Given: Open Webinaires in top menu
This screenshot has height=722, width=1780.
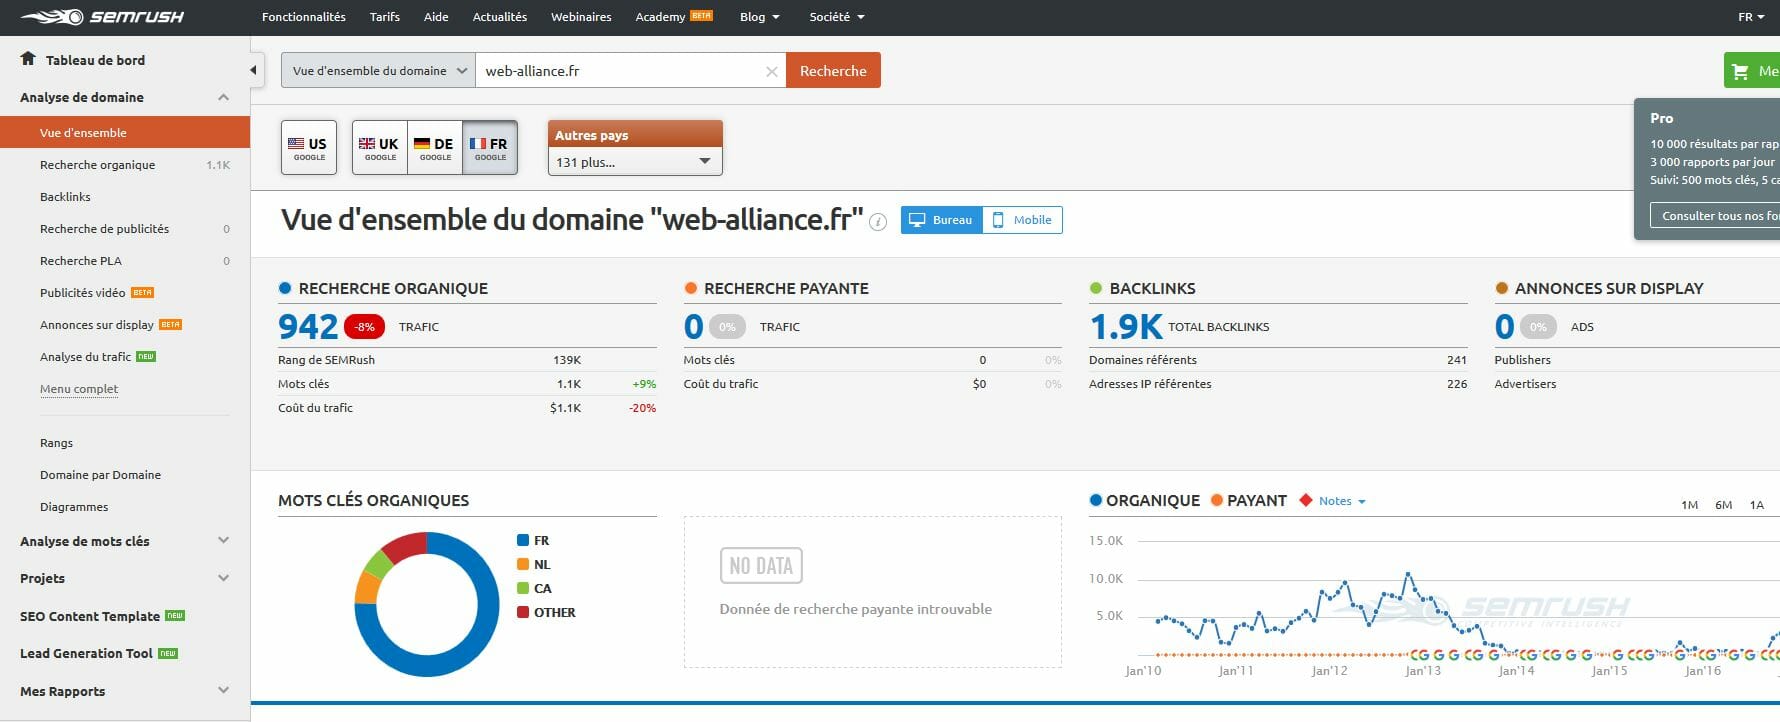Looking at the screenshot, I should pyautogui.click(x=581, y=17).
